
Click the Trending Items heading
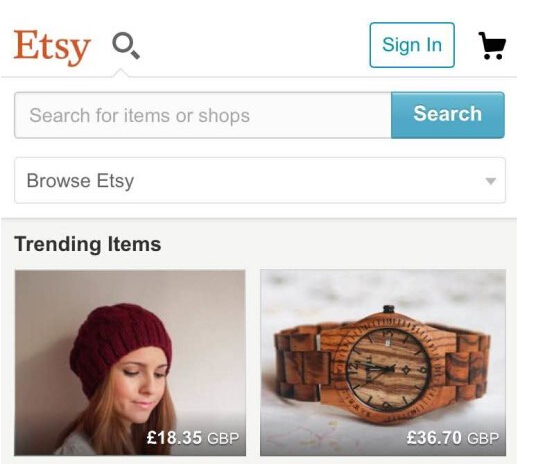pos(87,244)
